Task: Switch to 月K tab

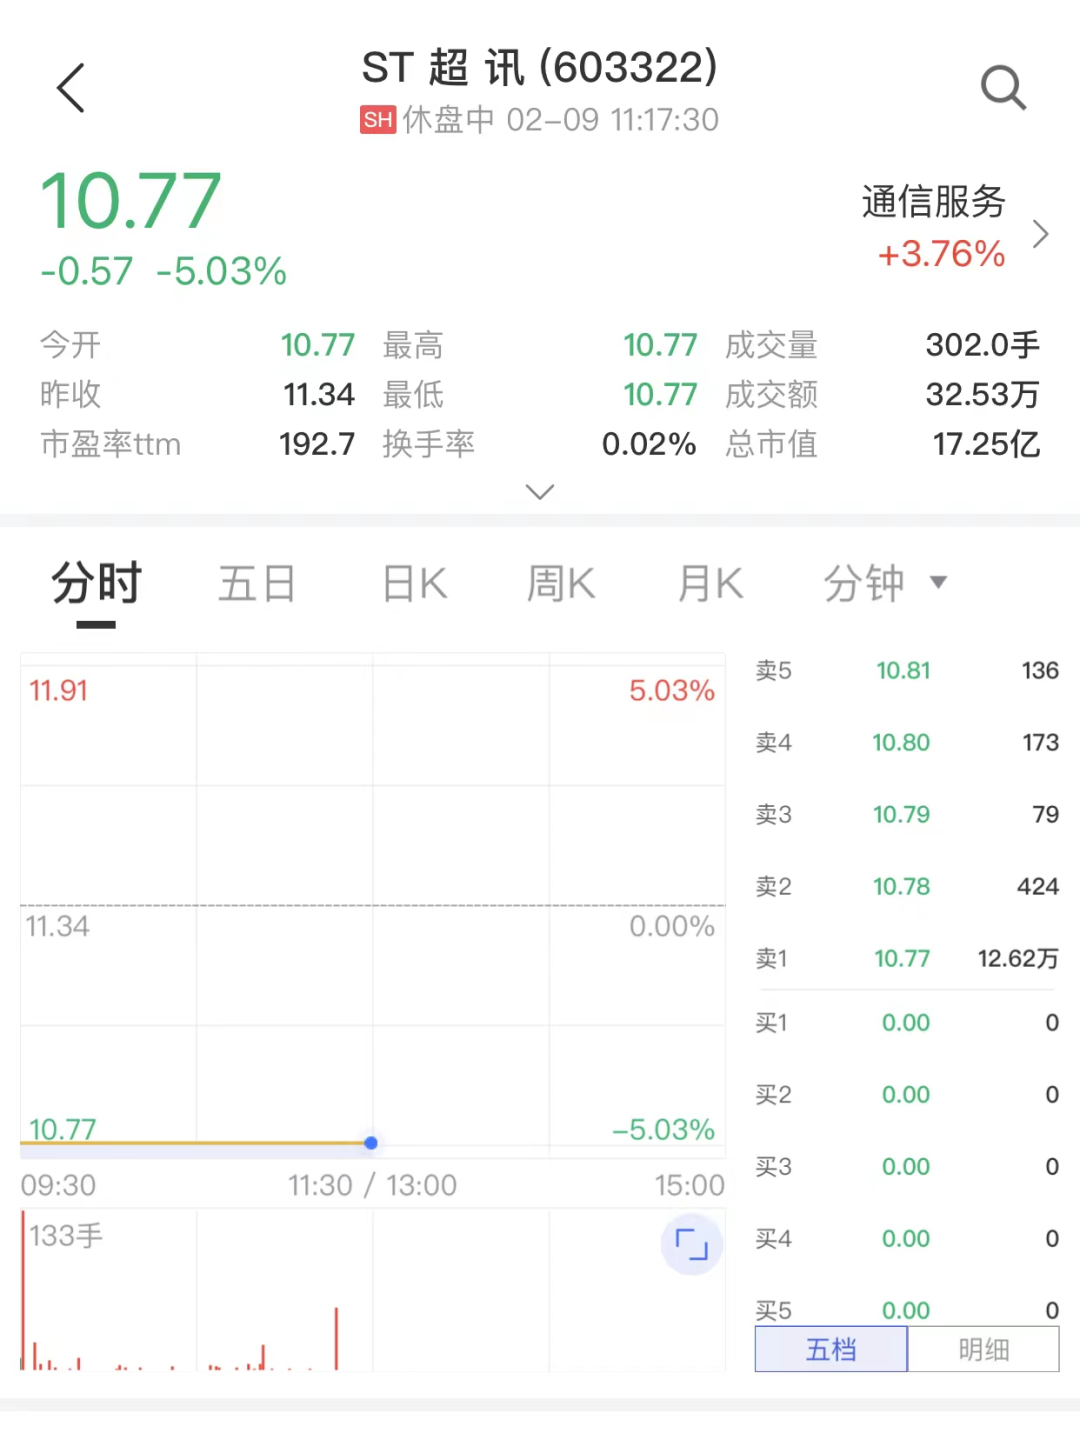Action: (x=710, y=583)
